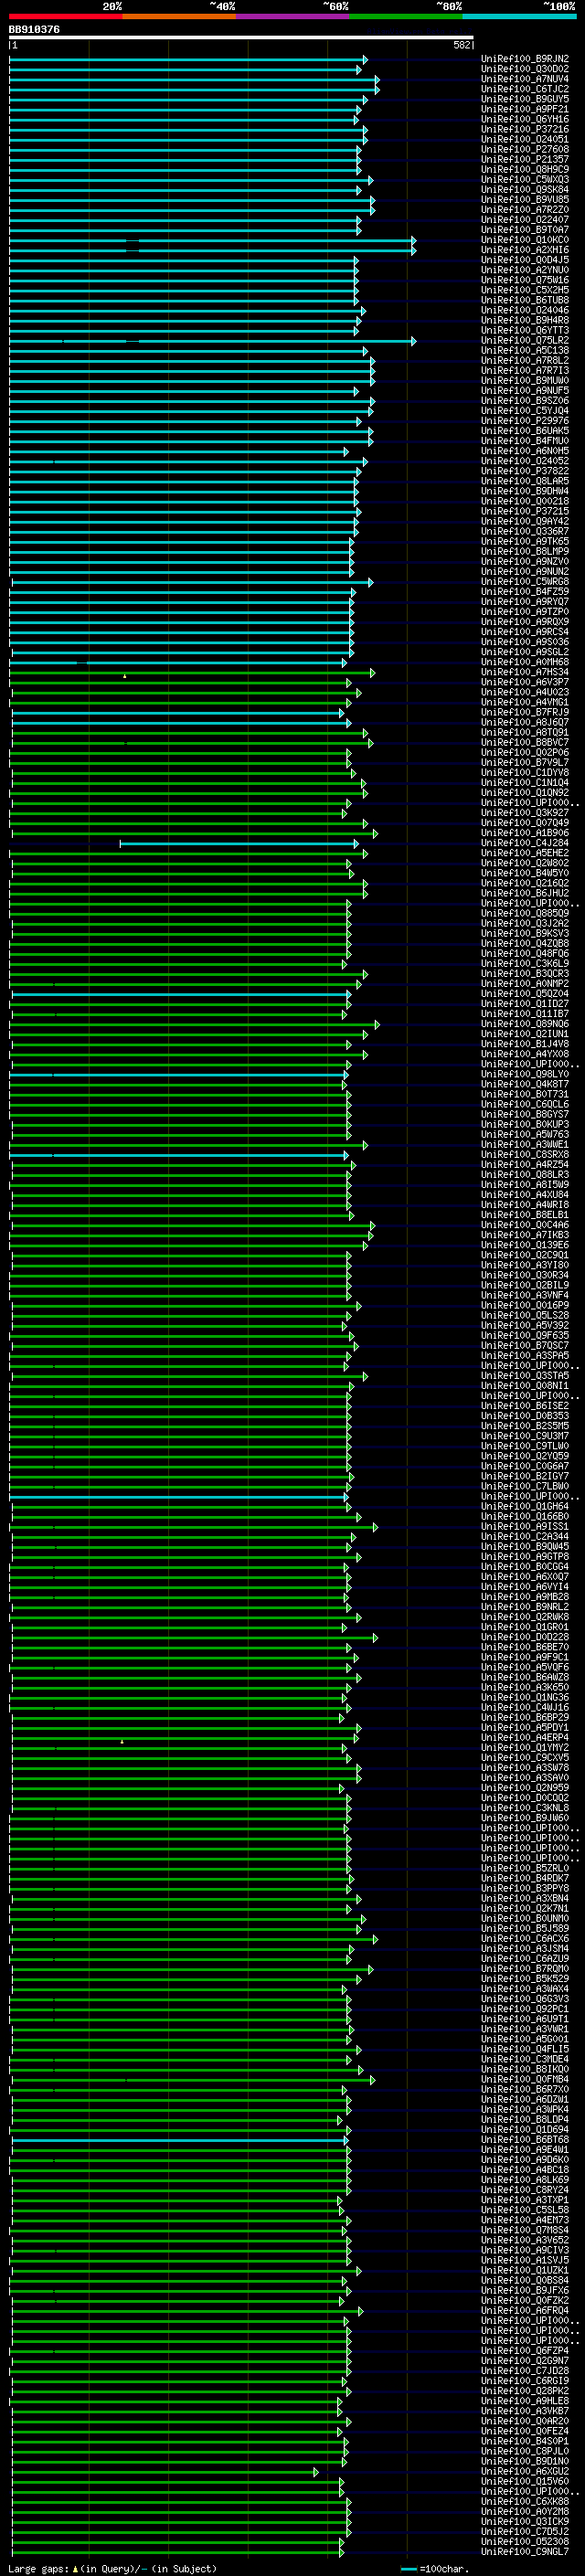Click the UniRef100_Q10KC0 label
The width and height of the screenshot is (585, 2576).
tap(525, 240)
